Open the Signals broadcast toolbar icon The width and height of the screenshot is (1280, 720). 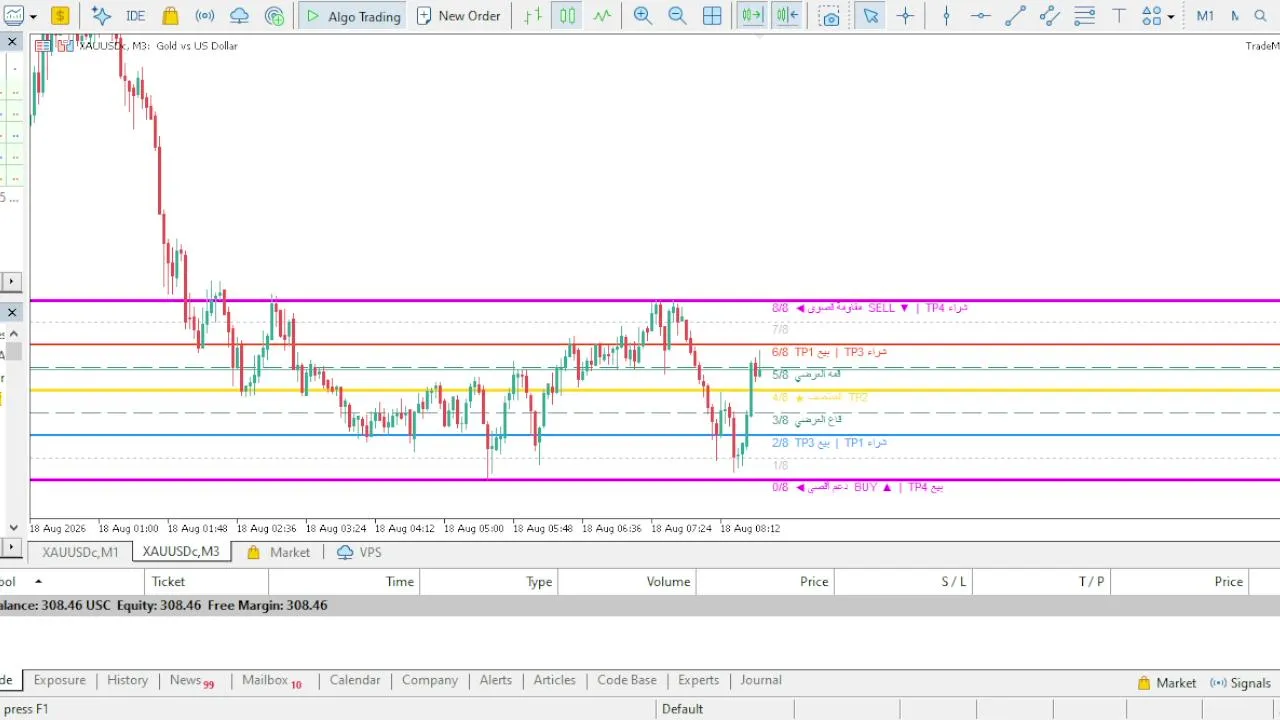[x=205, y=16]
